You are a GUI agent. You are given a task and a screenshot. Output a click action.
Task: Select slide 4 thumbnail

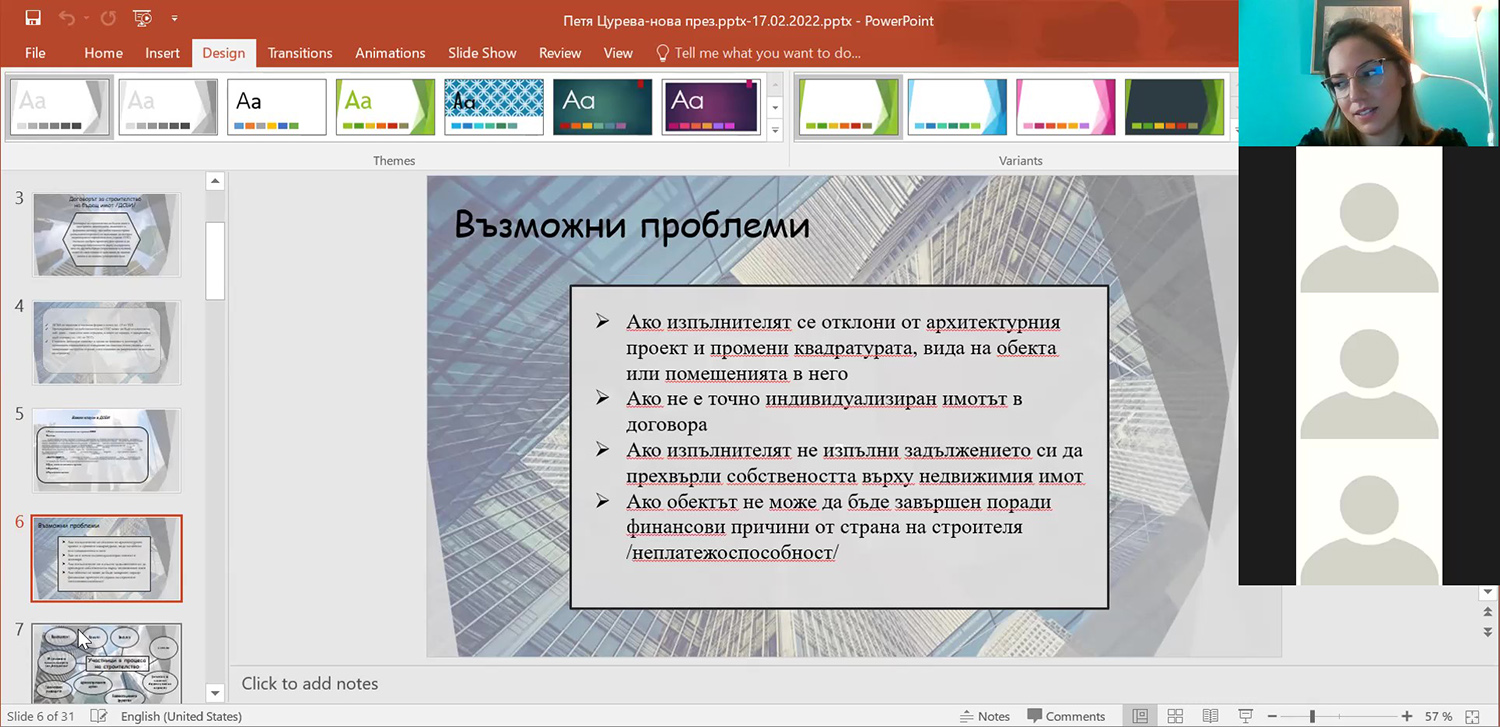(107, 342)
